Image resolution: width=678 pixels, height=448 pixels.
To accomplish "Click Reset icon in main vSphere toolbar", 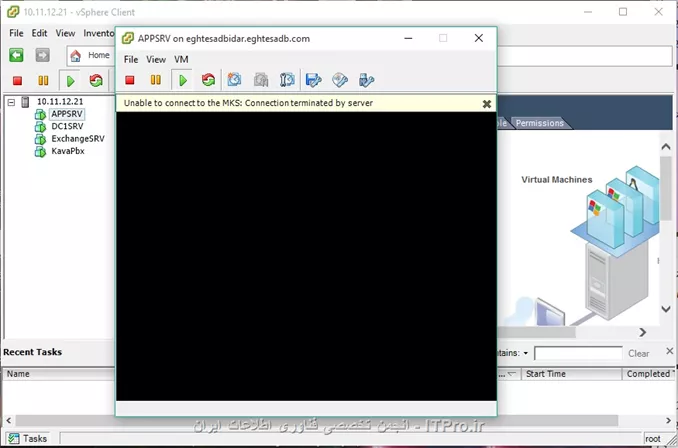I will click(x=96, y=80).
